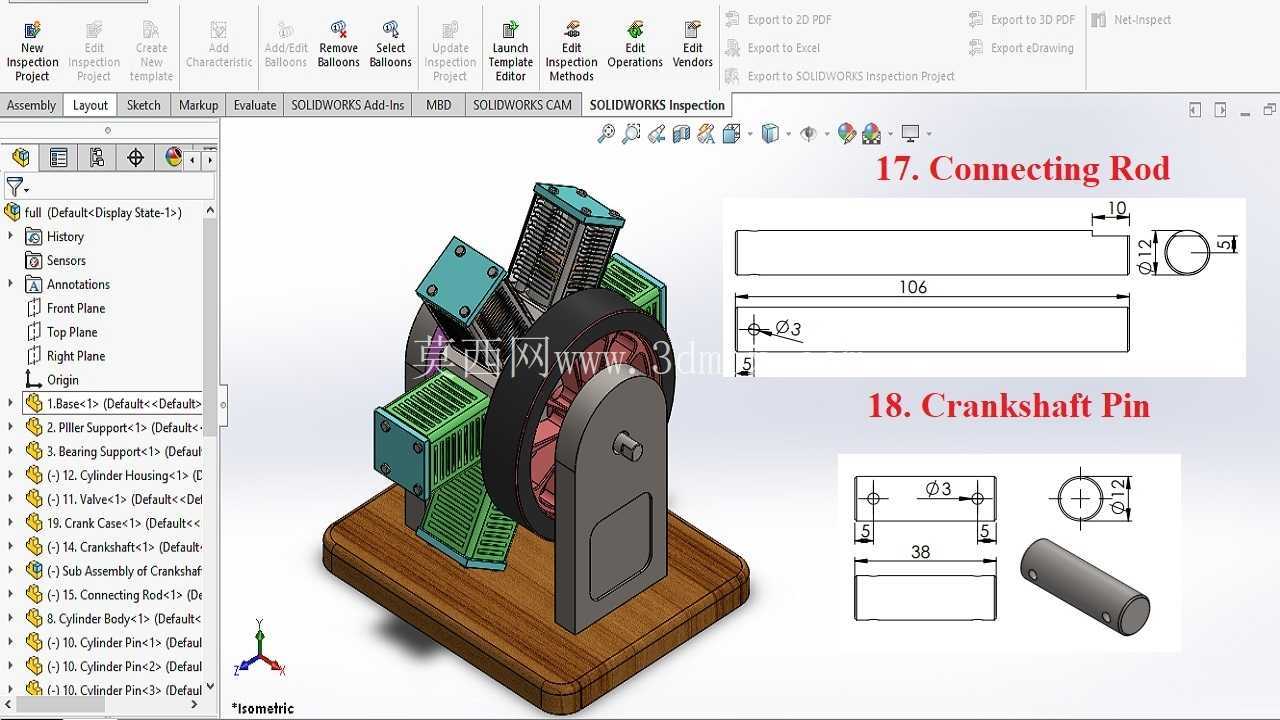Click New Inspection Project icon

(32, 50)
